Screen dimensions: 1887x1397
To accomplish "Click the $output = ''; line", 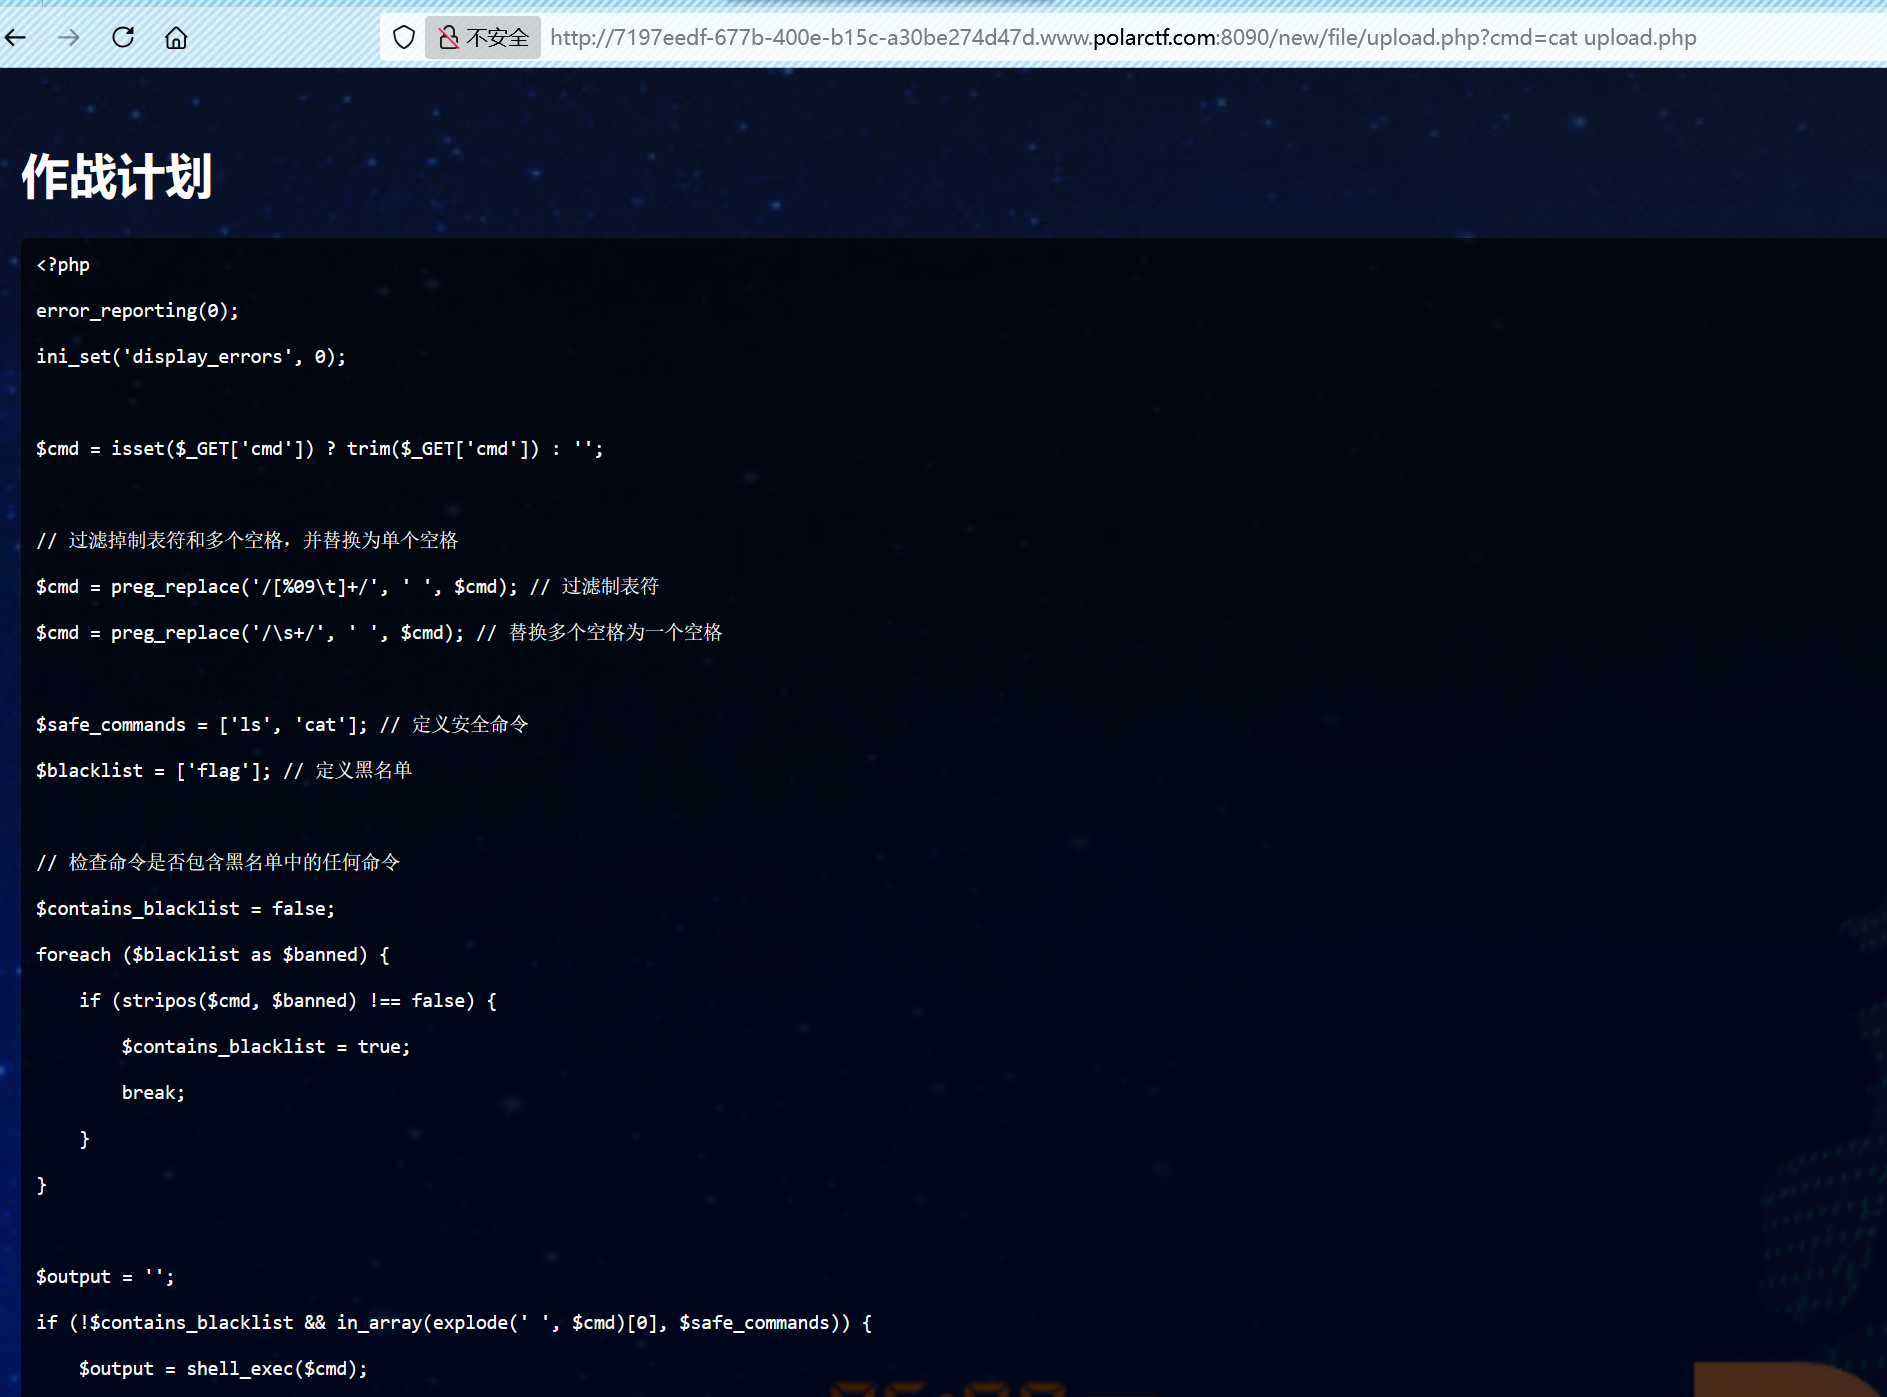I will click(x=105, y=1277).
